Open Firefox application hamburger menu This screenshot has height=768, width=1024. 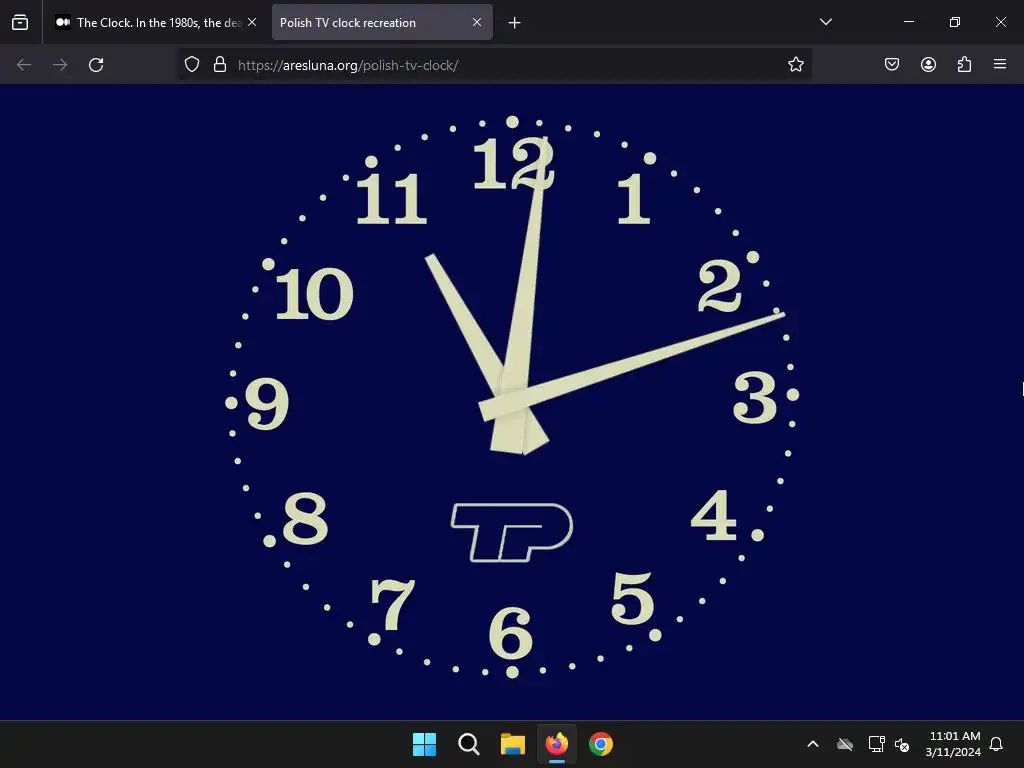(x=1000, y=64)
